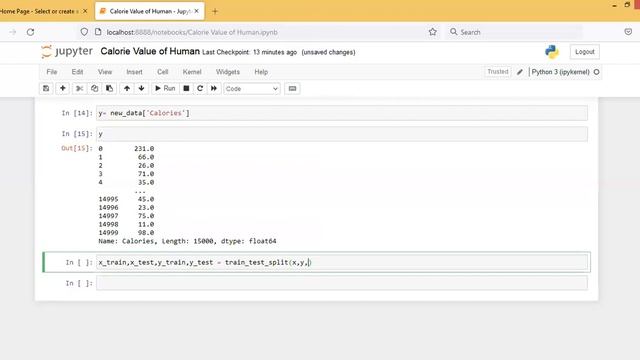
Task: Click the Jupyter logo
Action: tap(67, 51)
